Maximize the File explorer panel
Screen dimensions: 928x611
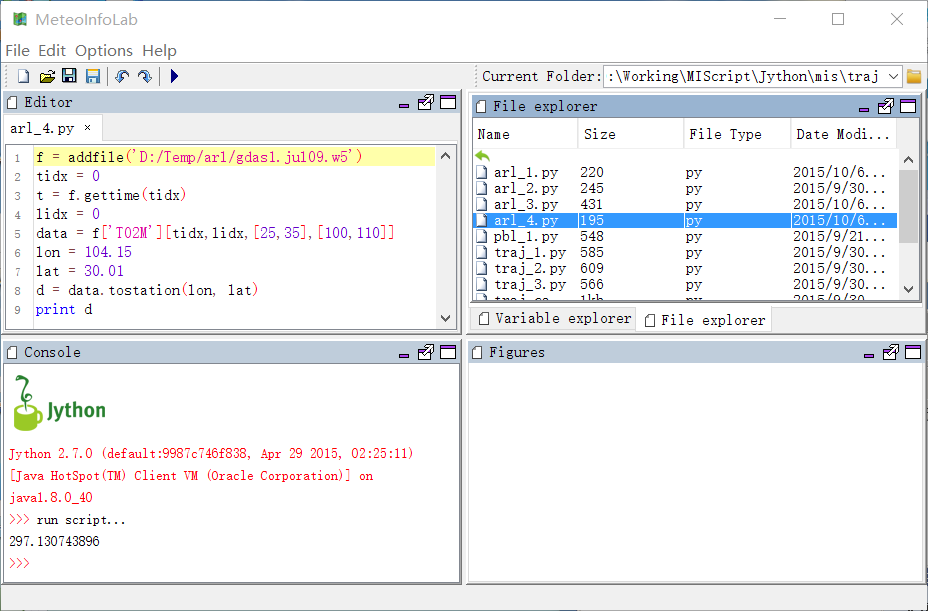[x=908, y=107]
